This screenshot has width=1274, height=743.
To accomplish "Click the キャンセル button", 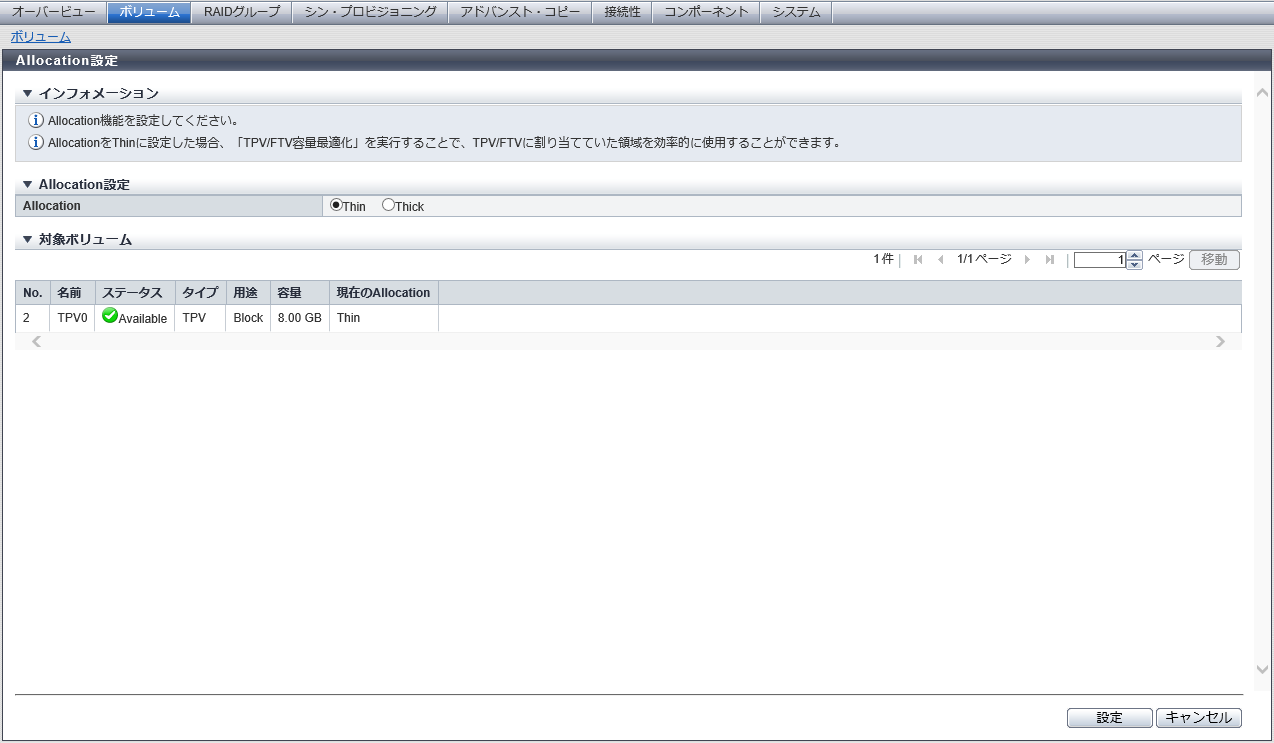I will (x=1198, y=718).
